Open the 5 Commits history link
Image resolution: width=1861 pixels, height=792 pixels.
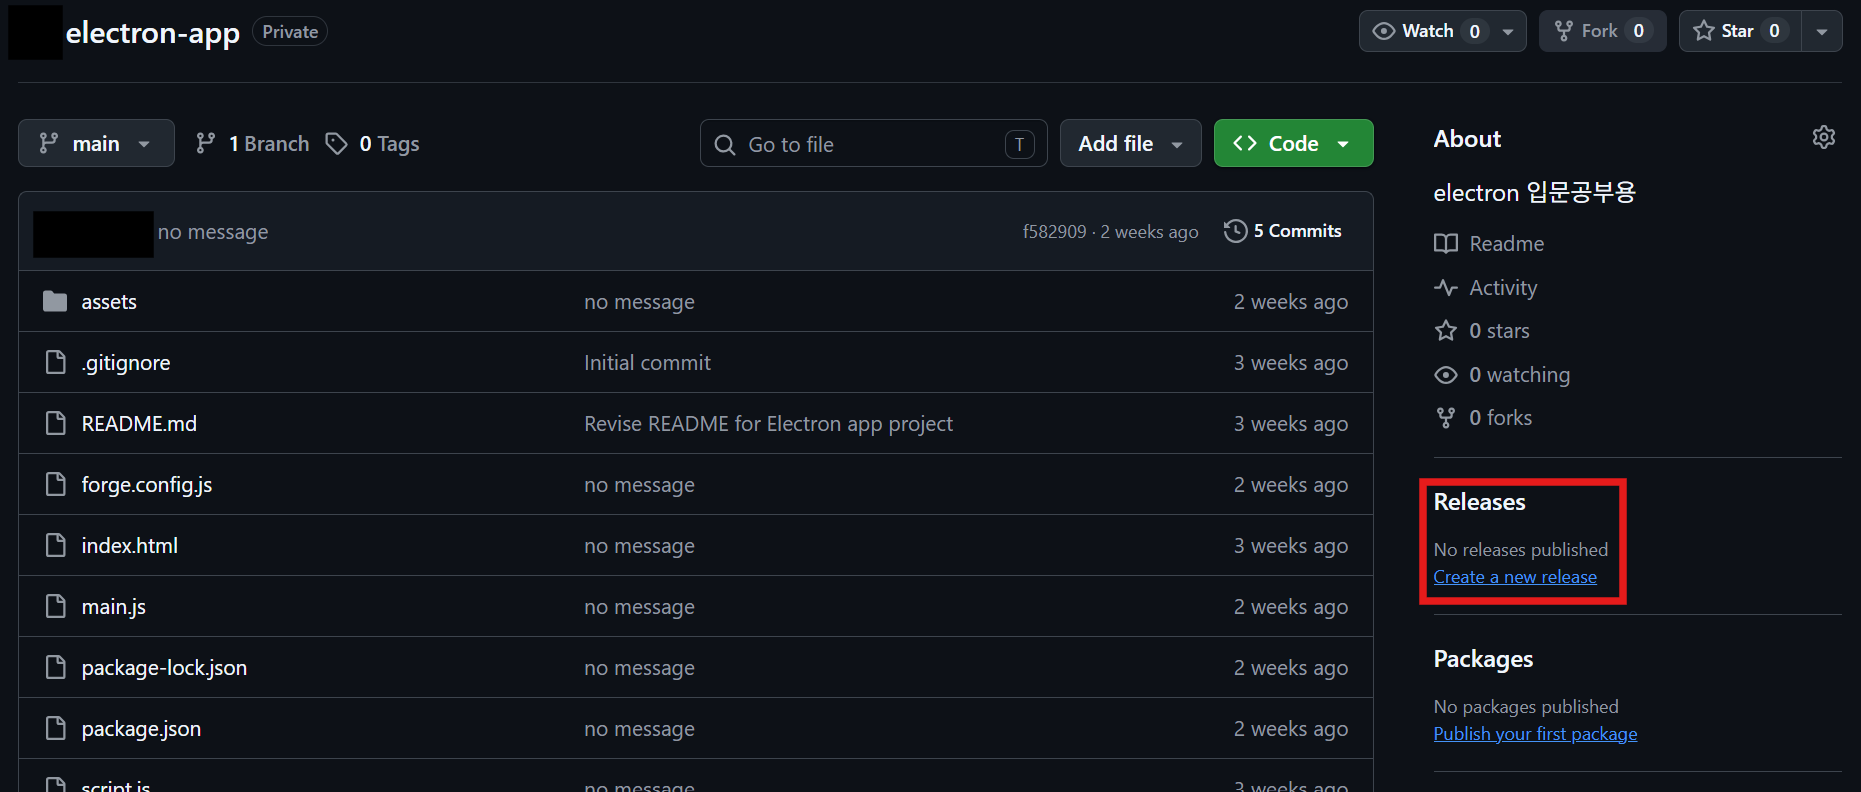[1283, 231]
